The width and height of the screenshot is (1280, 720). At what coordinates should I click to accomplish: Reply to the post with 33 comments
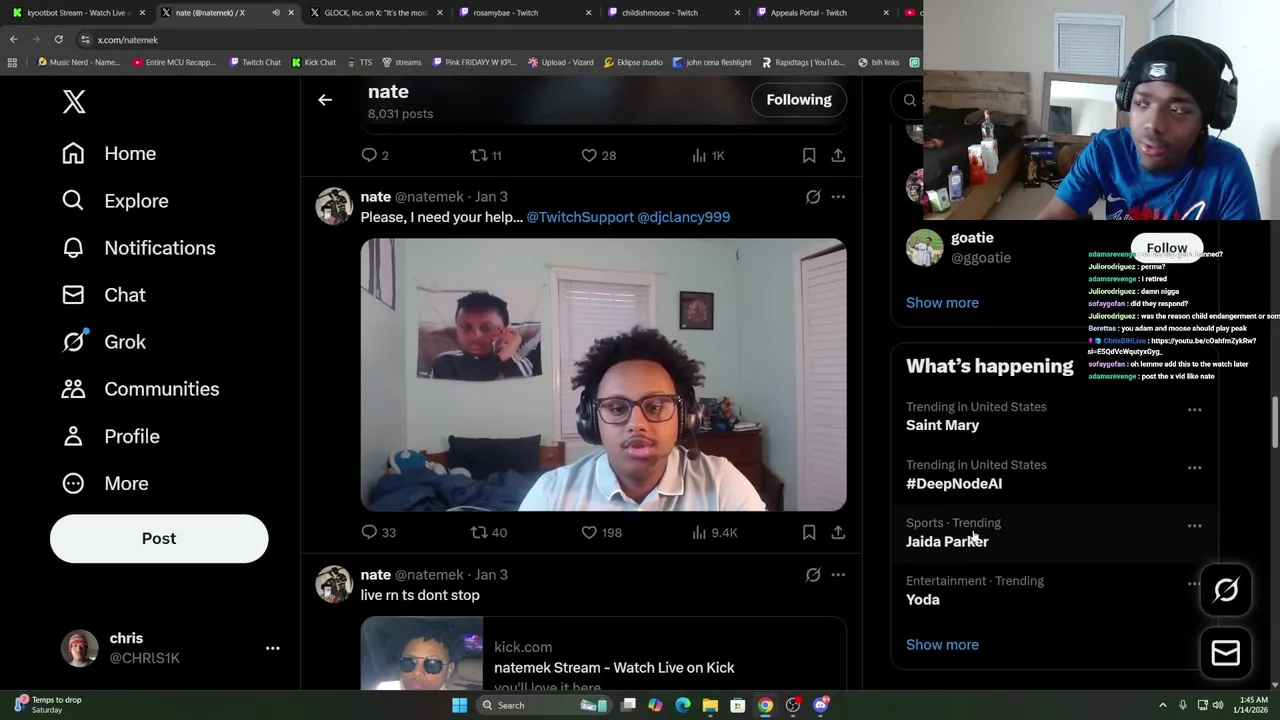tap(378, 532)
